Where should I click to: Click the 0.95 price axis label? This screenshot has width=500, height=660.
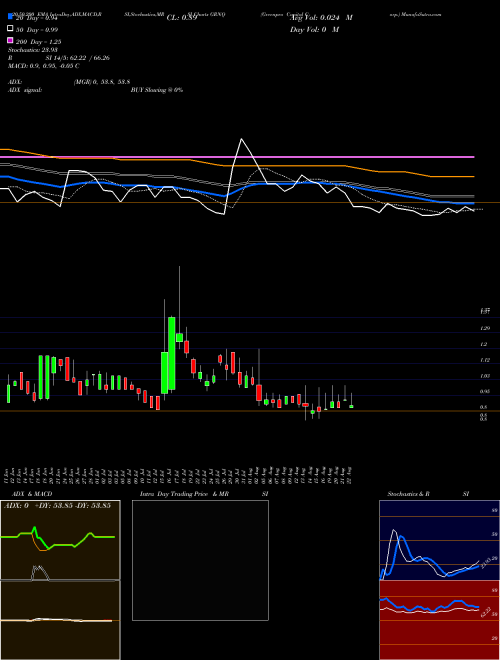pos(485,391)
